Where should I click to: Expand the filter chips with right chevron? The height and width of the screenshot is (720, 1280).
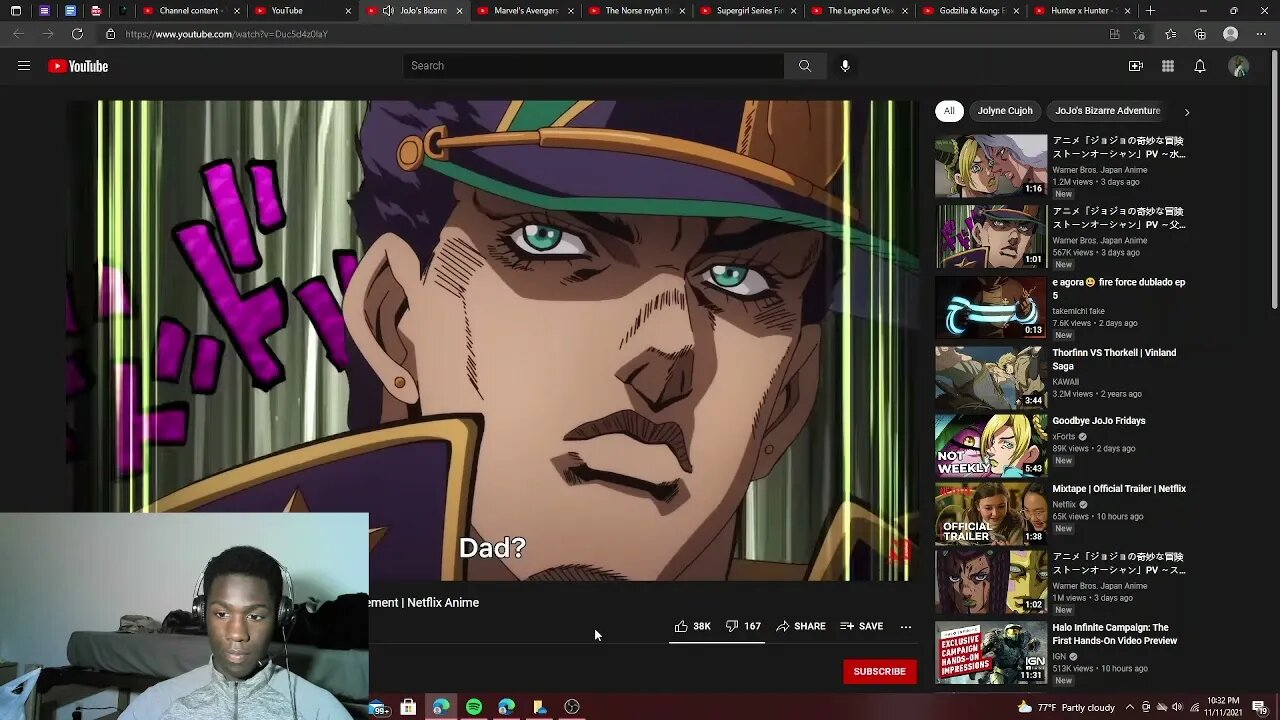coord(1187,112)
